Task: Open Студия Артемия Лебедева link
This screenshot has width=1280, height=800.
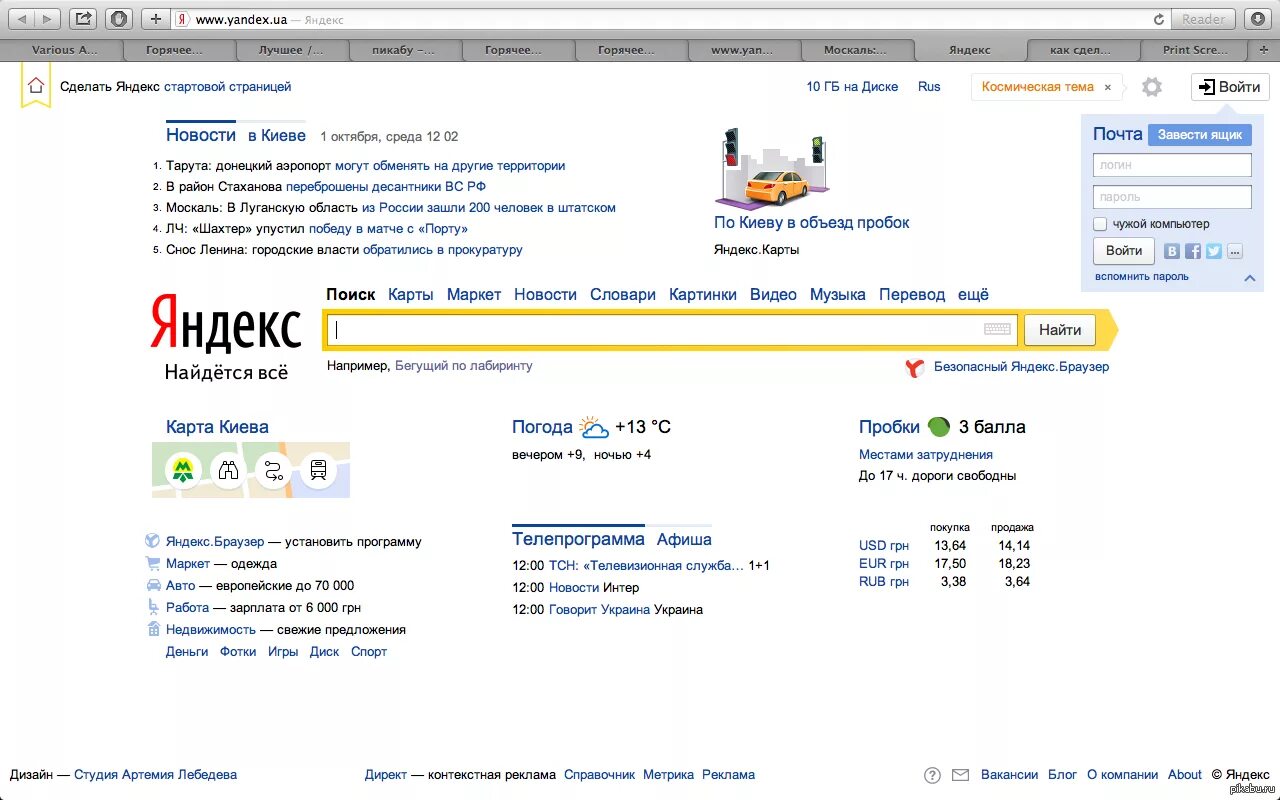Action: point(155,775)
